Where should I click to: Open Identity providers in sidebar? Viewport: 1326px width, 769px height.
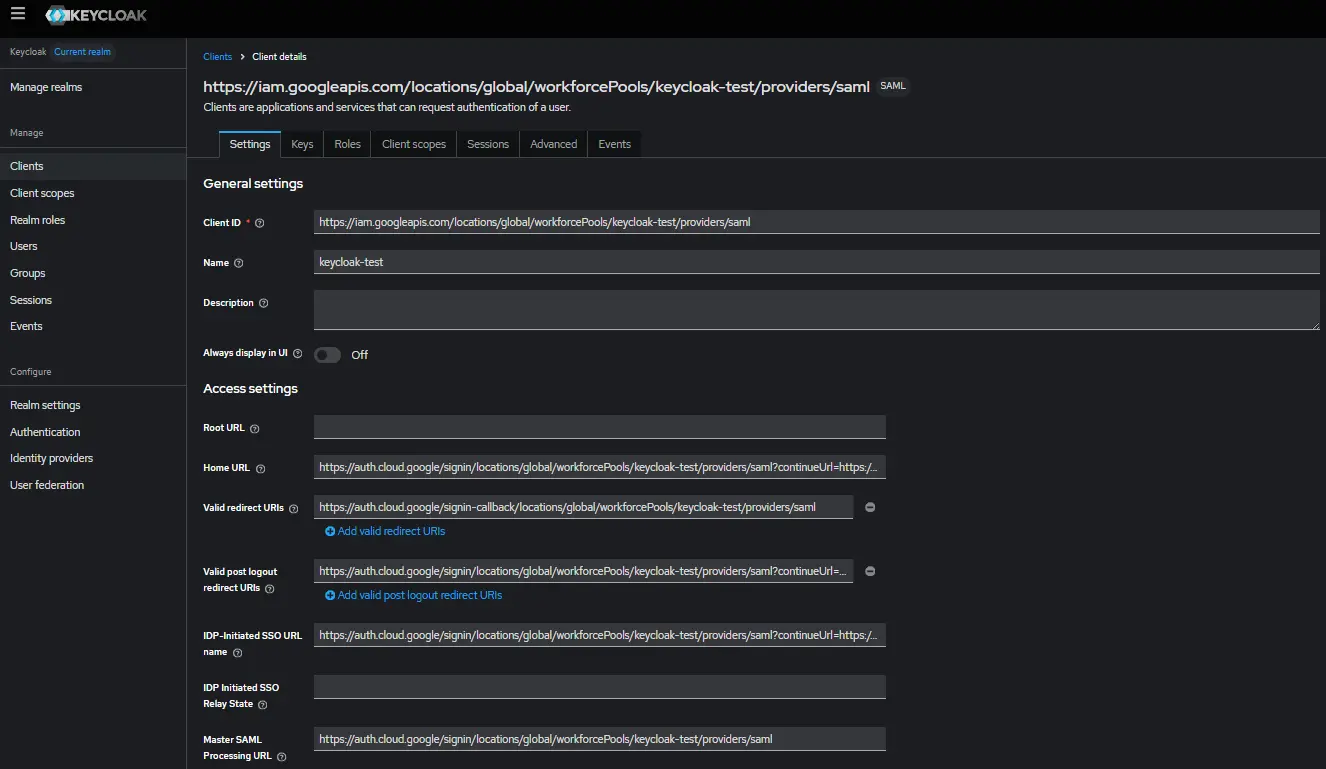click(x=51, y=458)
